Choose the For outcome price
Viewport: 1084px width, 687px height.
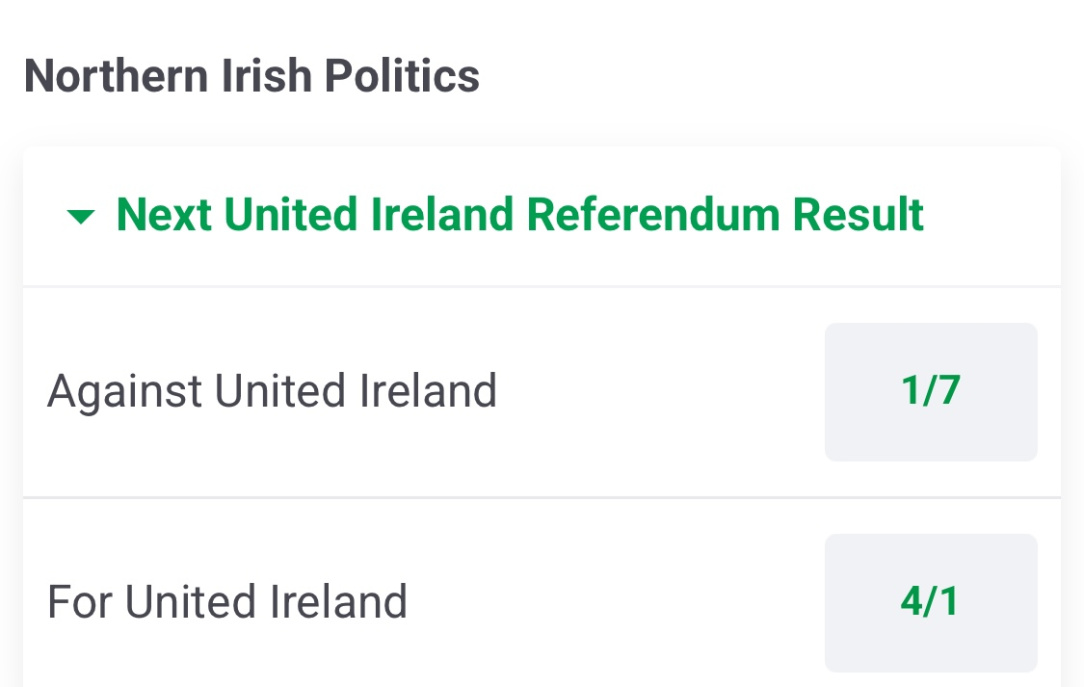click(930, 602)
